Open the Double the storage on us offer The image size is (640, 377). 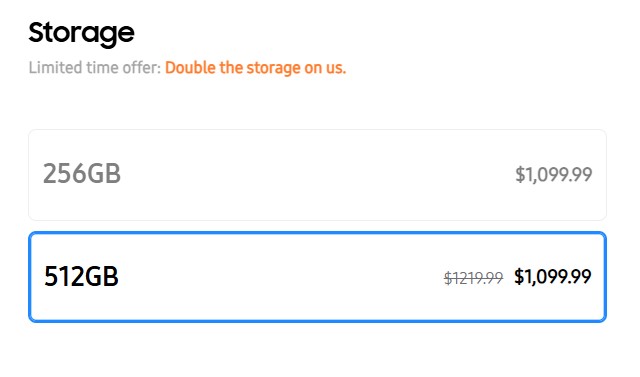click(255, 68)
